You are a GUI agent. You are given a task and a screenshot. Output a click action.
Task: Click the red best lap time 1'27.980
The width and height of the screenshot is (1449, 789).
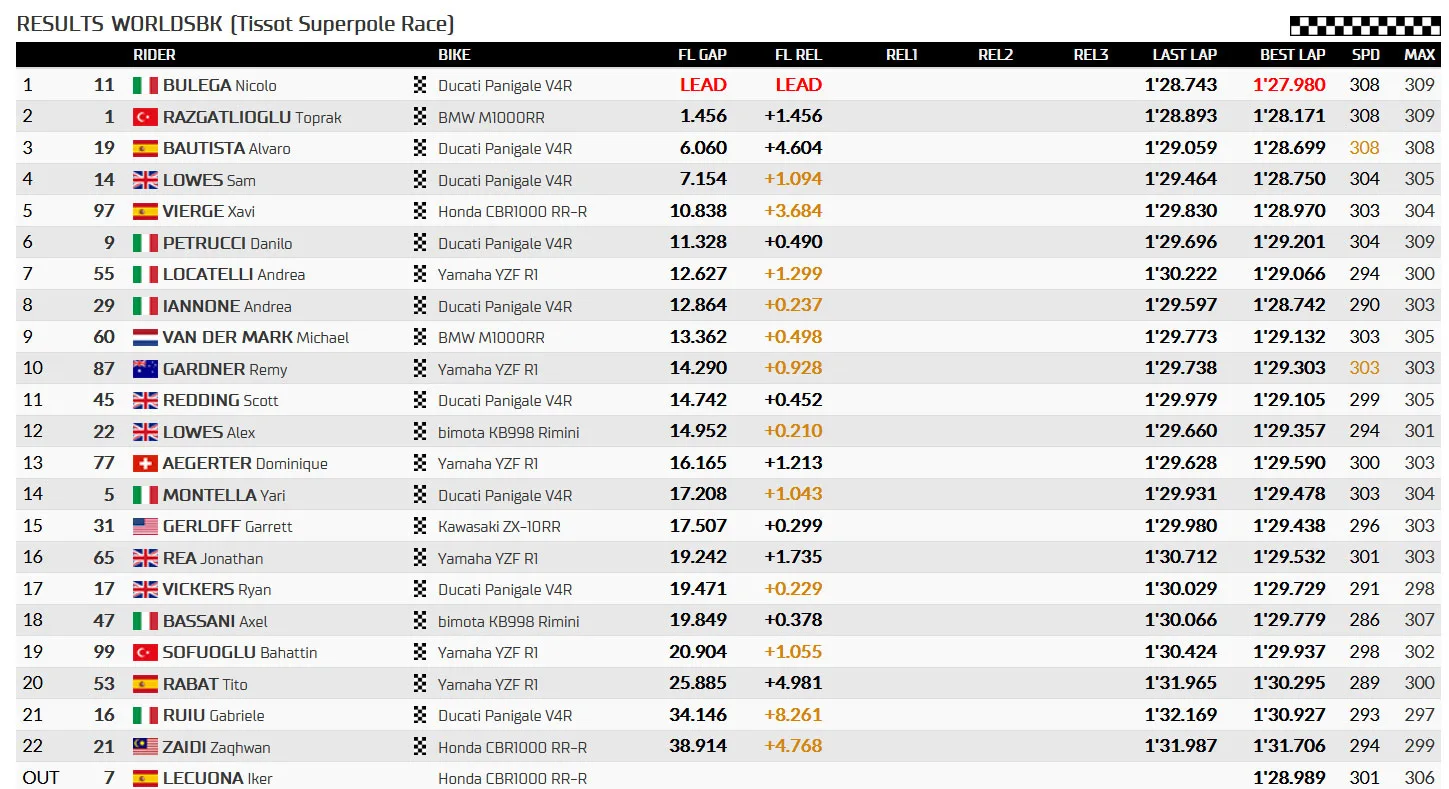pos(1290,85)
